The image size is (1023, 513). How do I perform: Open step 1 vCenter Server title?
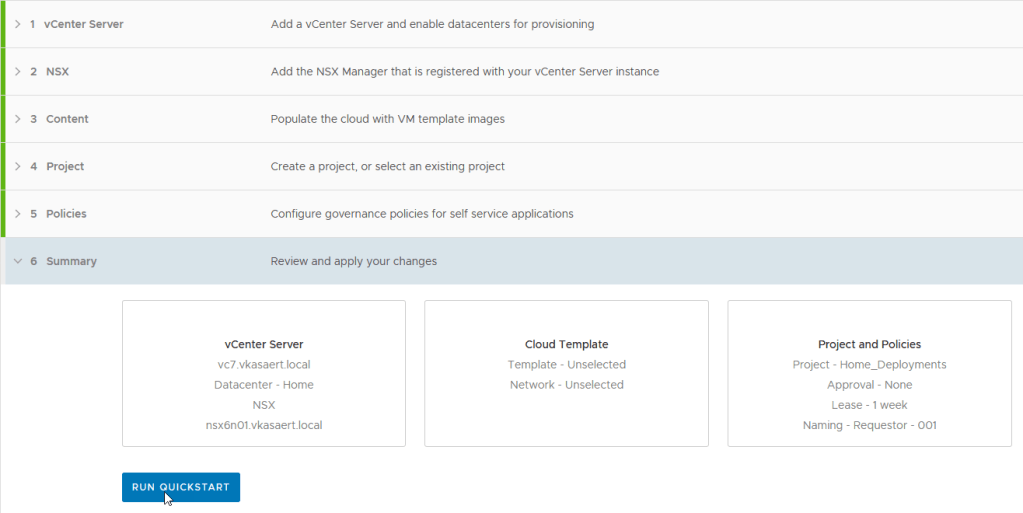[83, 24]
